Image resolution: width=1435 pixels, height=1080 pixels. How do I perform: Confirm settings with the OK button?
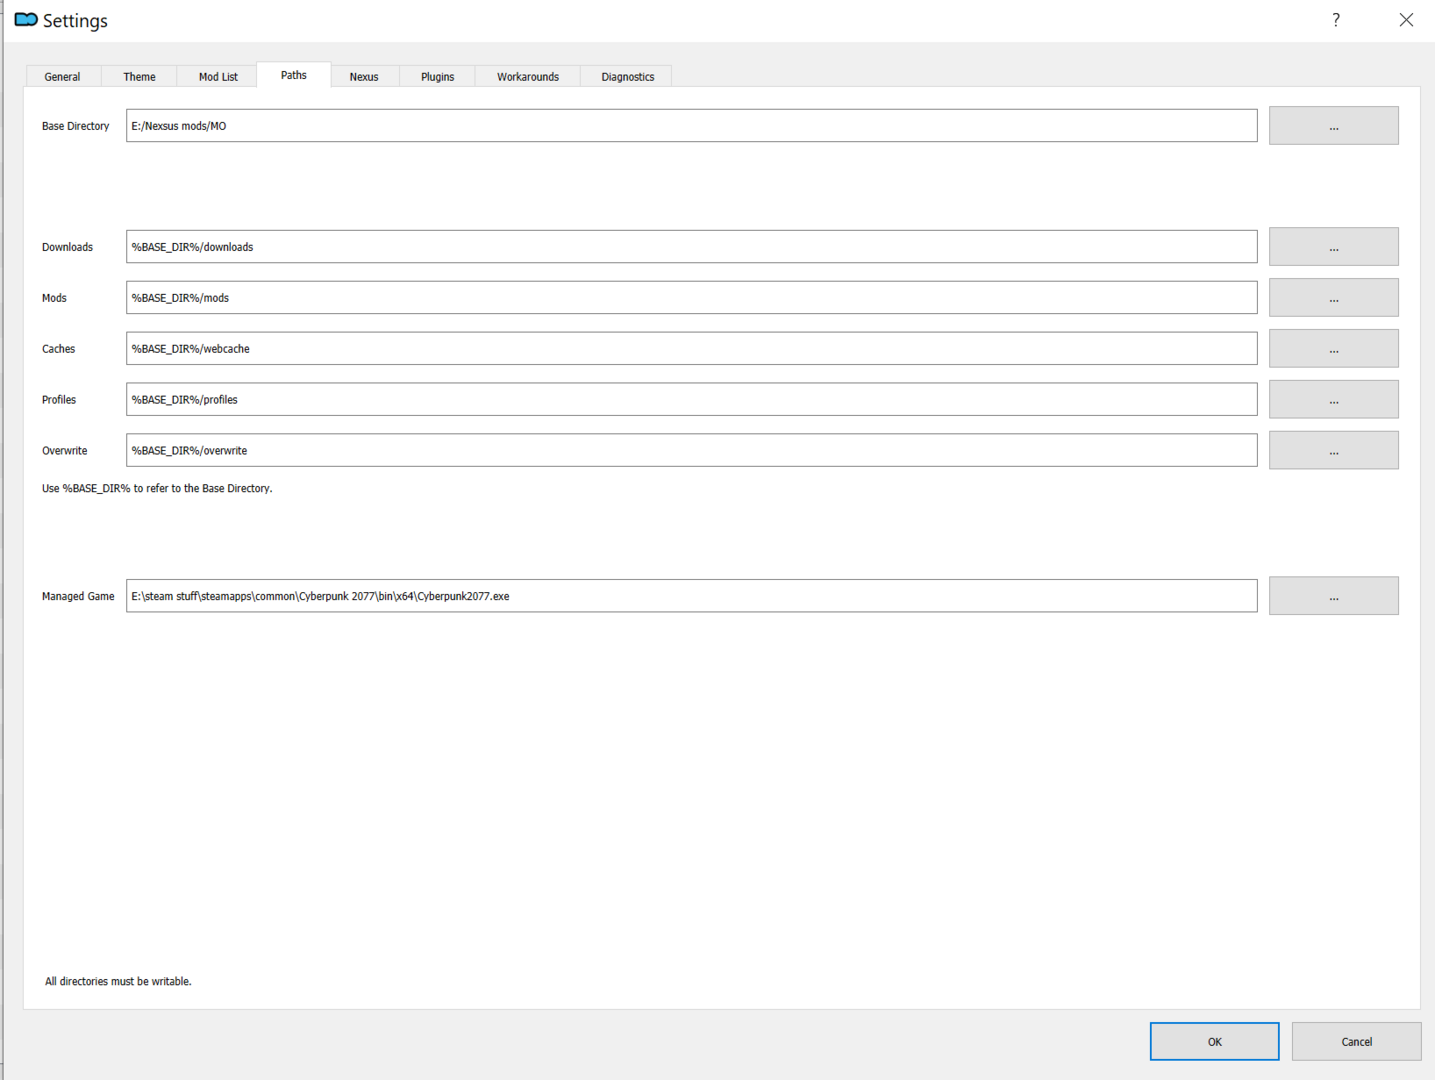1214,1041
